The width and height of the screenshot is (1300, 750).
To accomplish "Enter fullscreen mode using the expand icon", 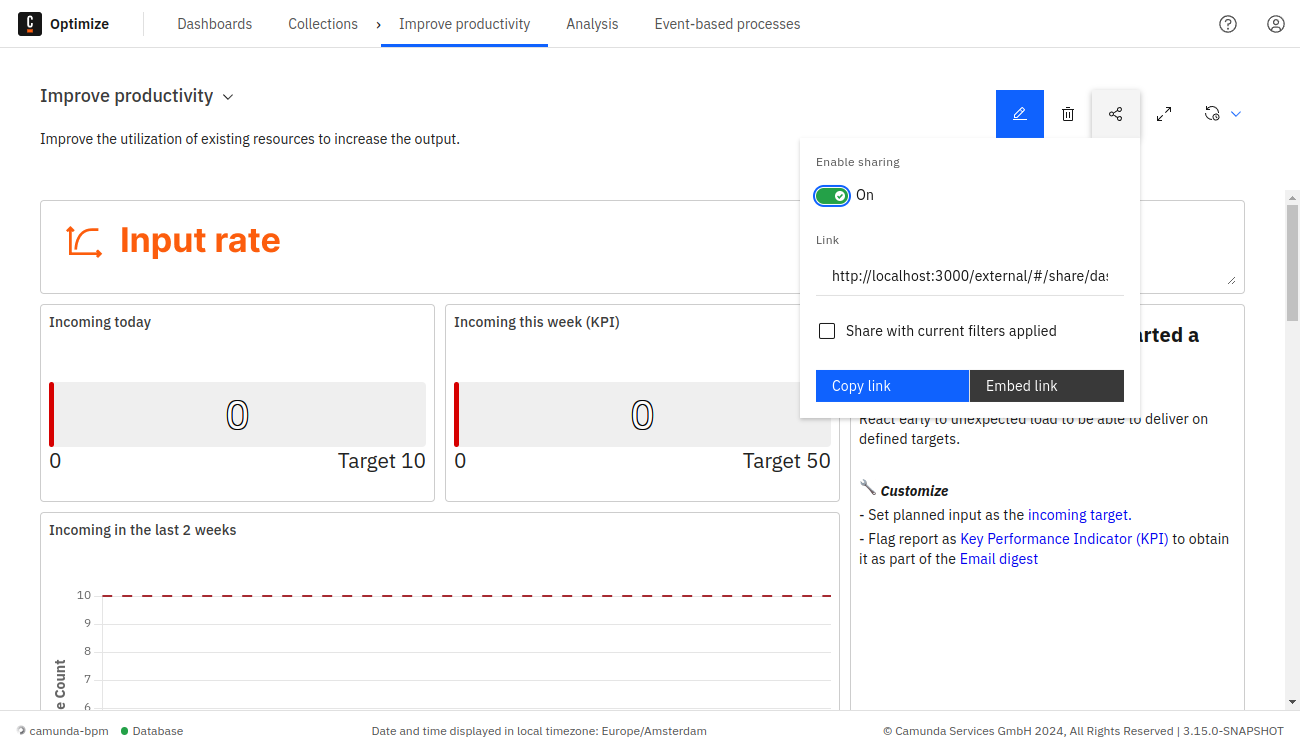I will (x=1164, y=114).
